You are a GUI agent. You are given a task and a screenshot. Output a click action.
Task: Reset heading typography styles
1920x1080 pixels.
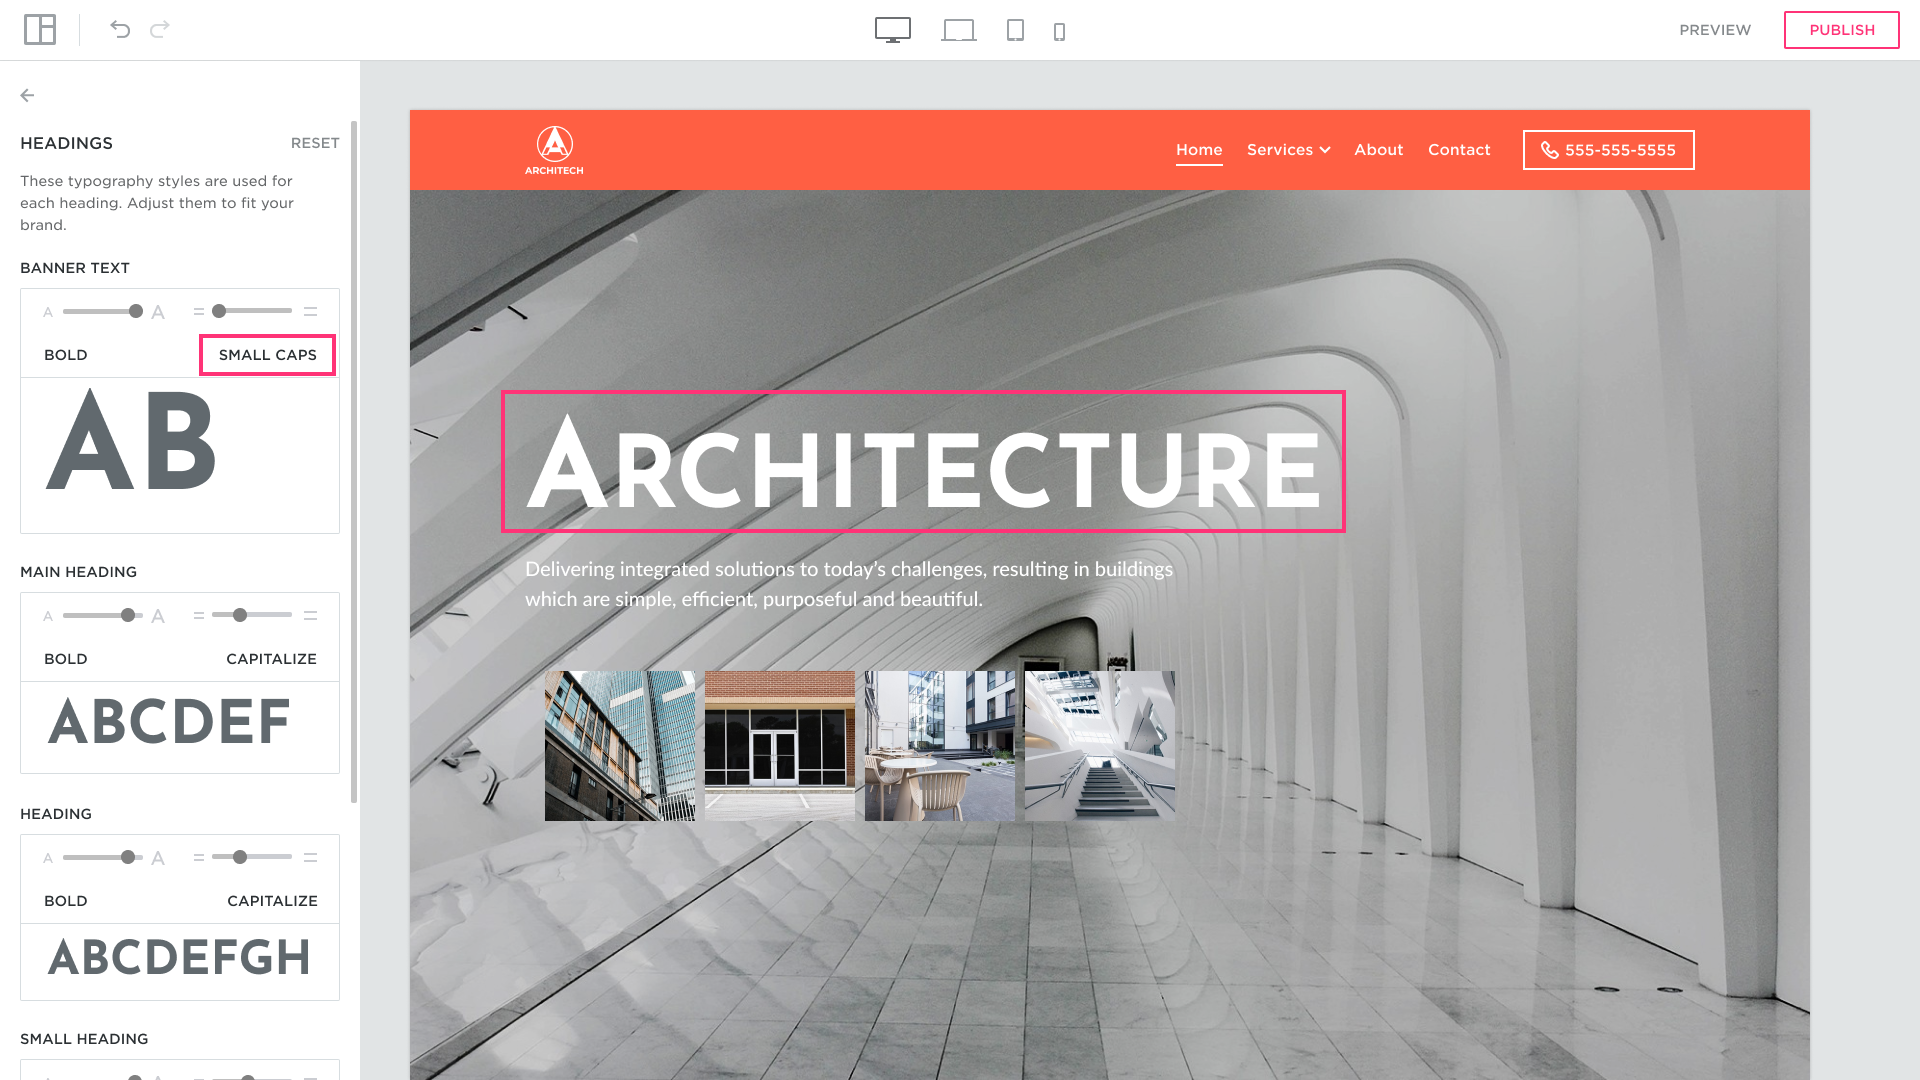(315, 143)
